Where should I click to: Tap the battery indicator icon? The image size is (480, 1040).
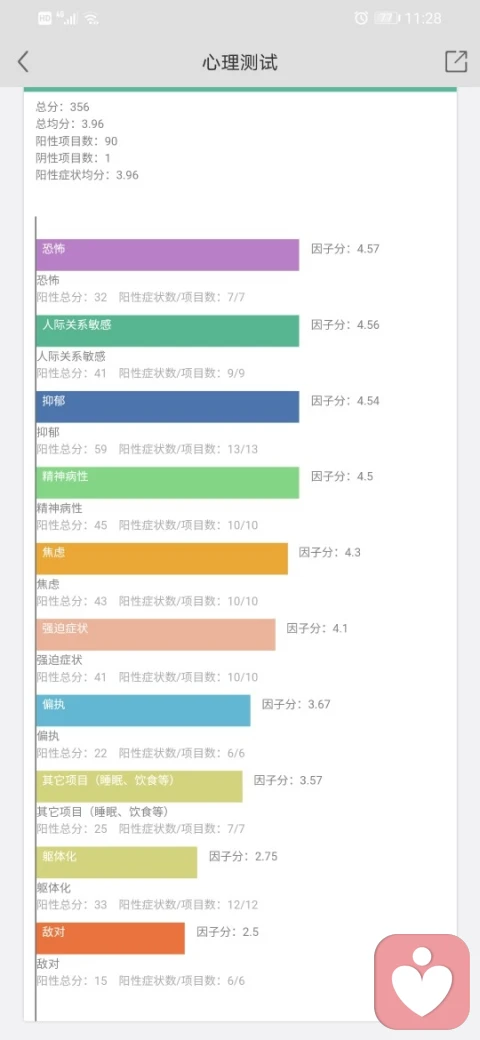click(x=387, y=19)
